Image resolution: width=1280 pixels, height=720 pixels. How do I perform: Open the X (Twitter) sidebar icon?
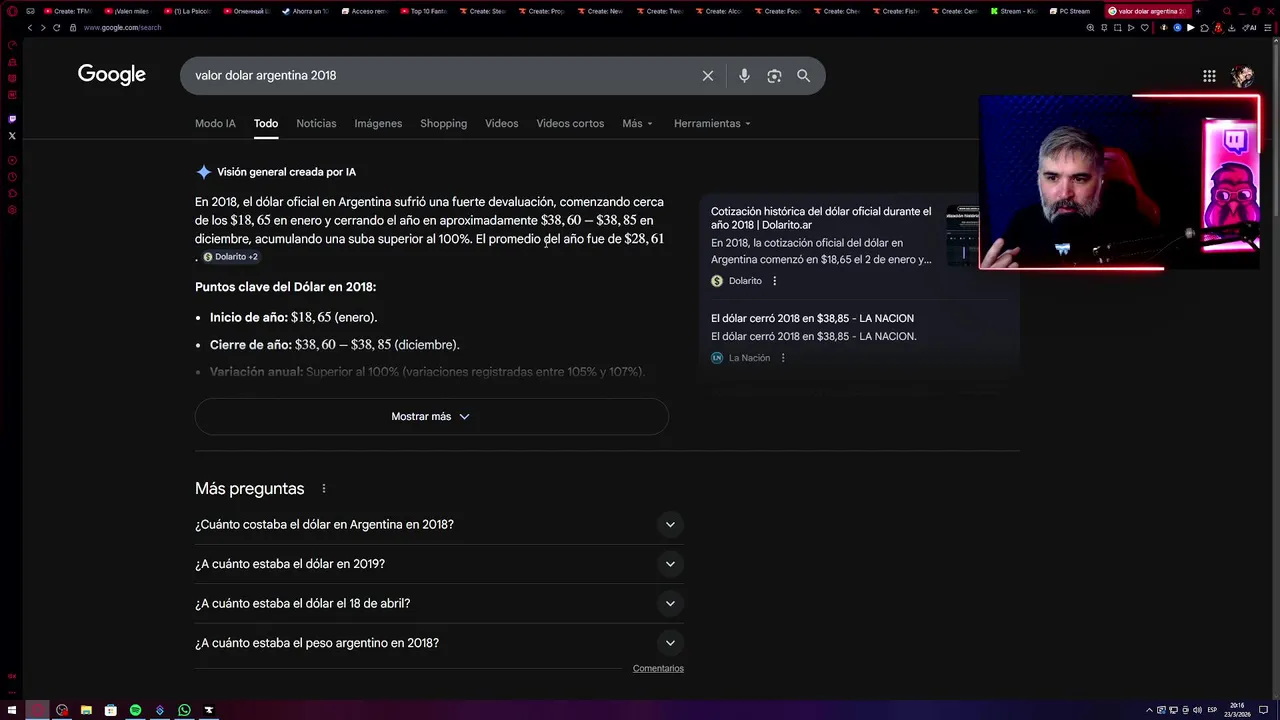[x=12, y=135]
